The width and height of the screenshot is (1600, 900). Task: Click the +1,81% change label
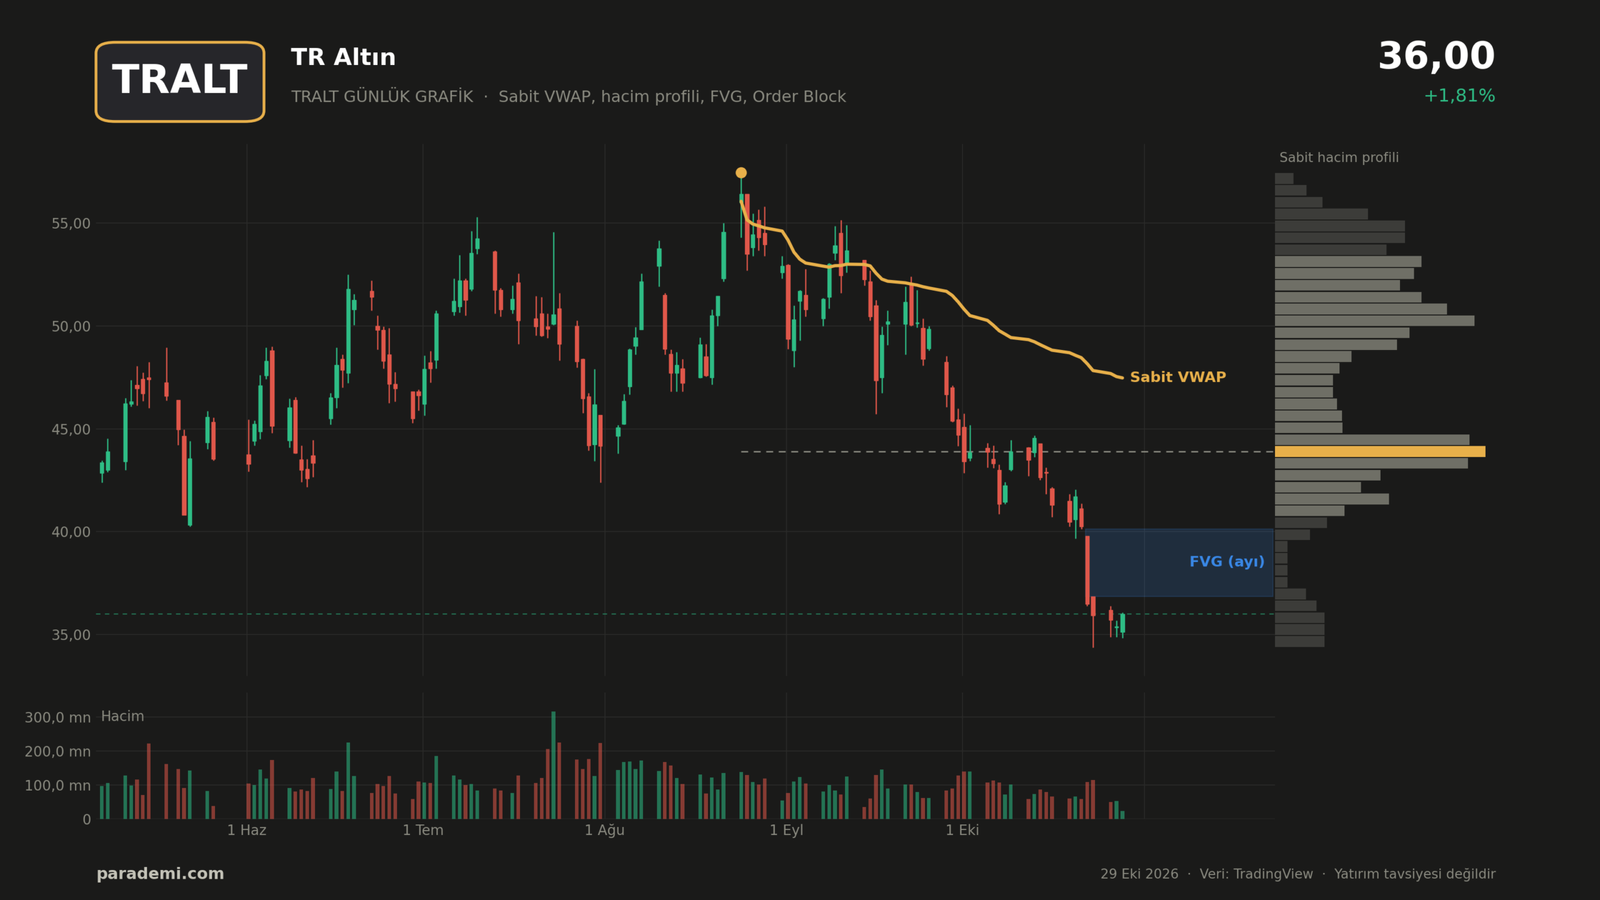pyautogui.click(x=1459, y=96)
